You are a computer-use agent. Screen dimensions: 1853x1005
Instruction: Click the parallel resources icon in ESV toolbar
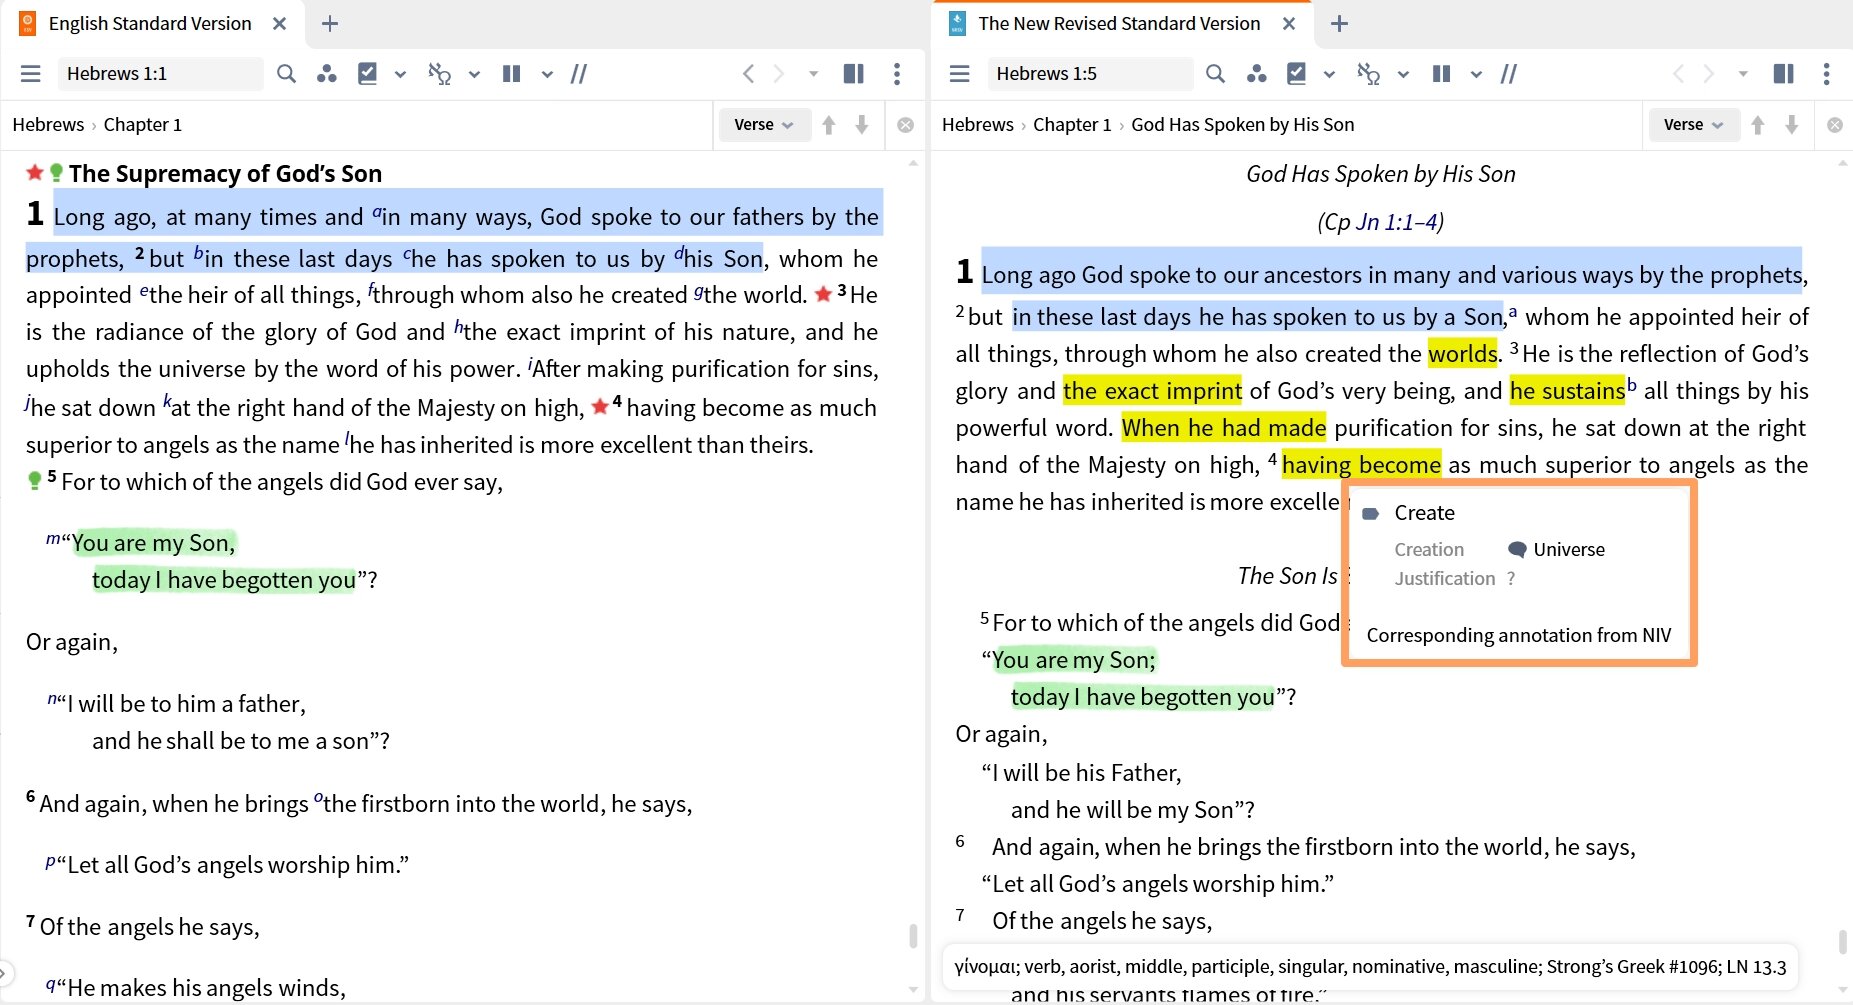pyautogui.click(x=579, y=74)
